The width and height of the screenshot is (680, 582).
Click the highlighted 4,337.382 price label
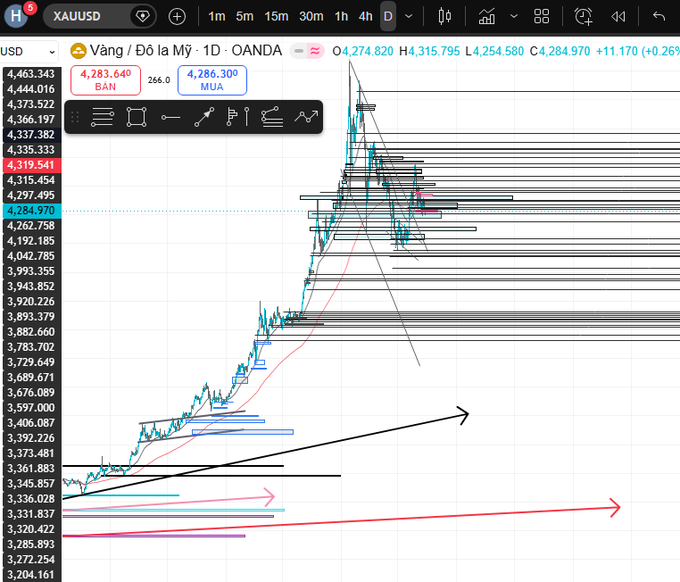32,134
